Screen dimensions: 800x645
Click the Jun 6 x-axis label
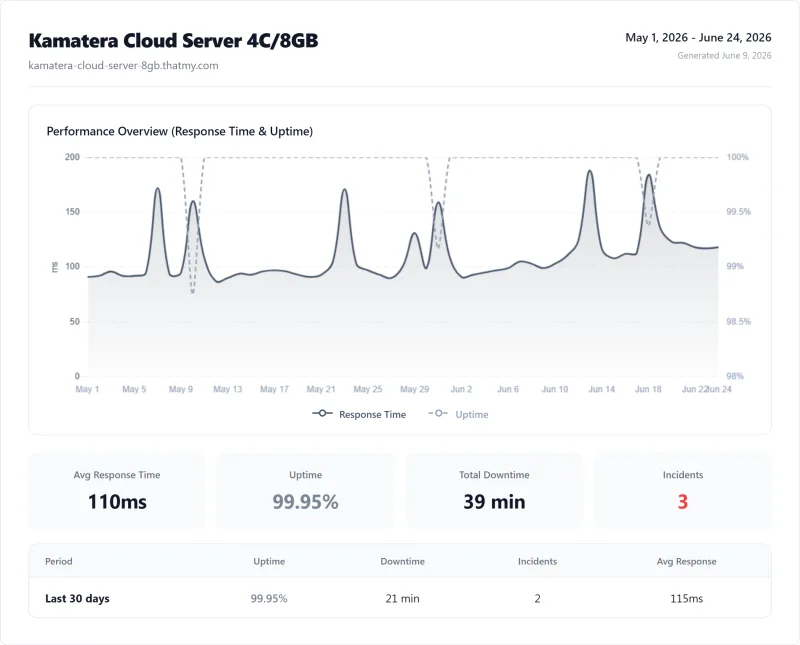[508, 389]
